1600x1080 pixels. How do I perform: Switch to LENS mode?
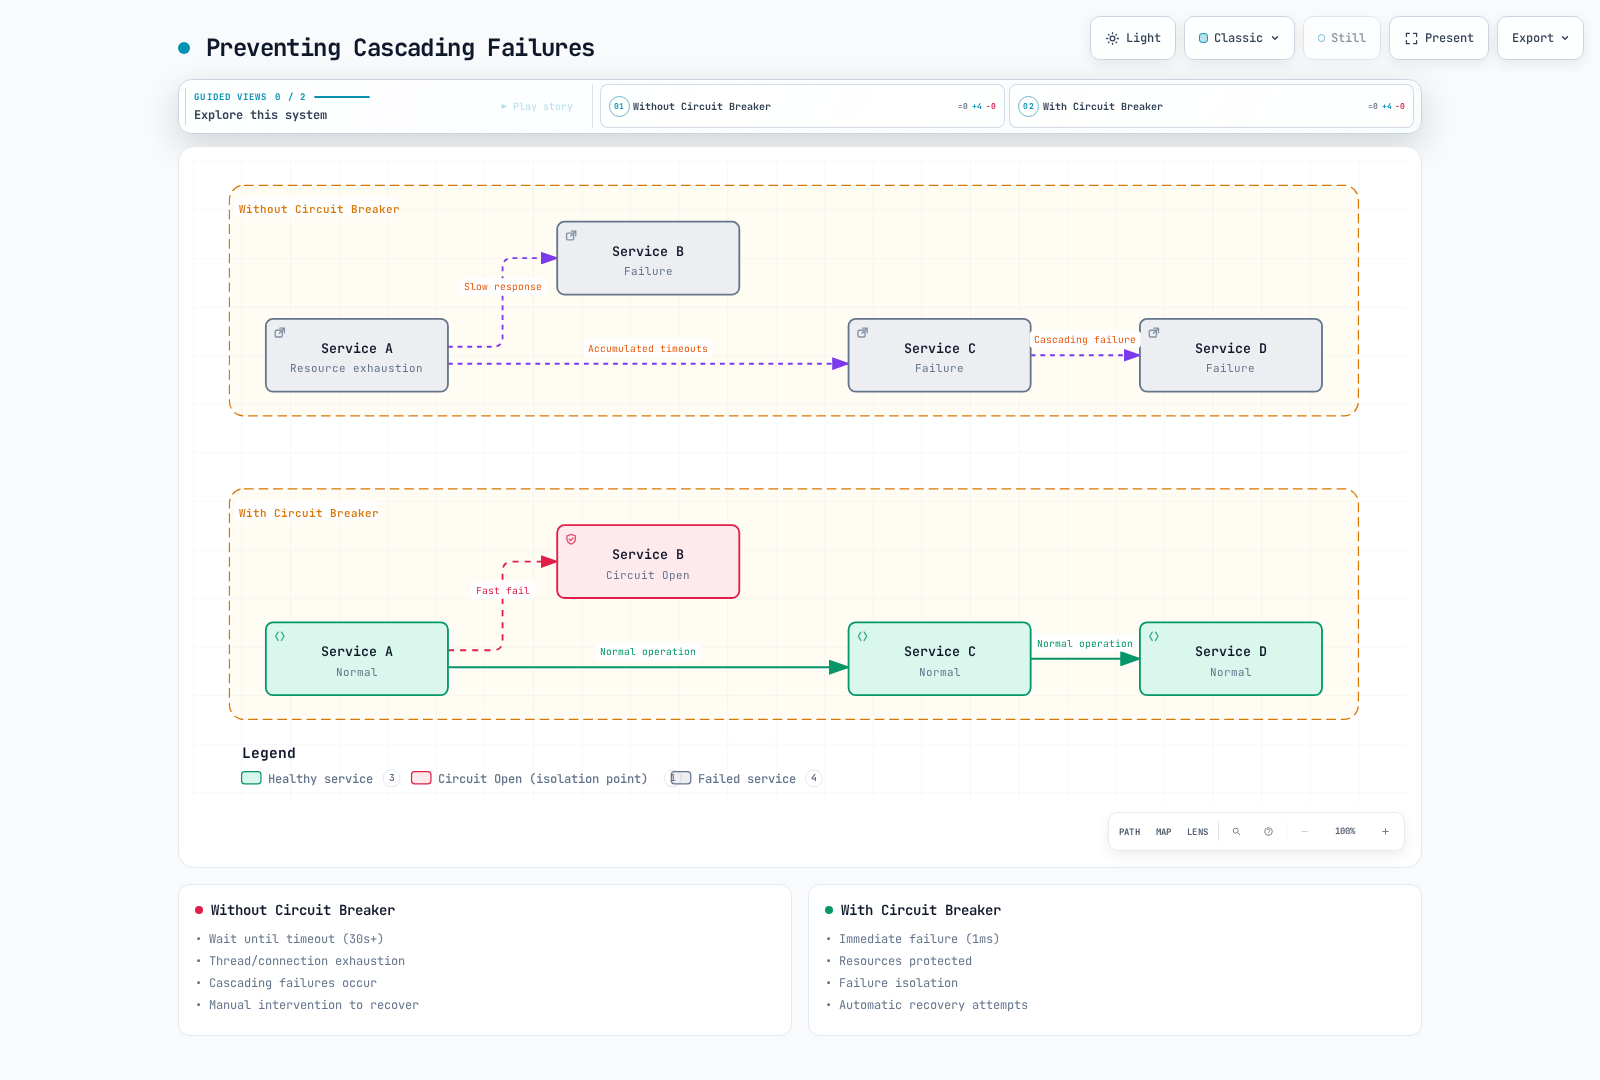1197,832
